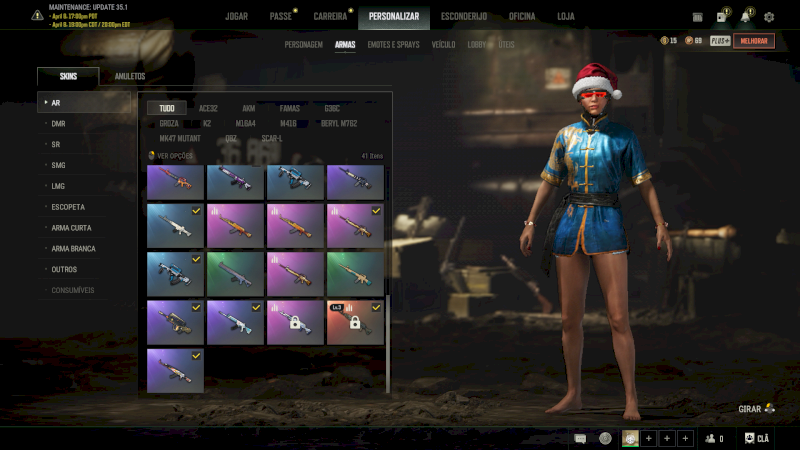This screenshot has width=800, height=450.
Task: Open the VEÍCULO submenu
Action: click(x=443, y=44)
